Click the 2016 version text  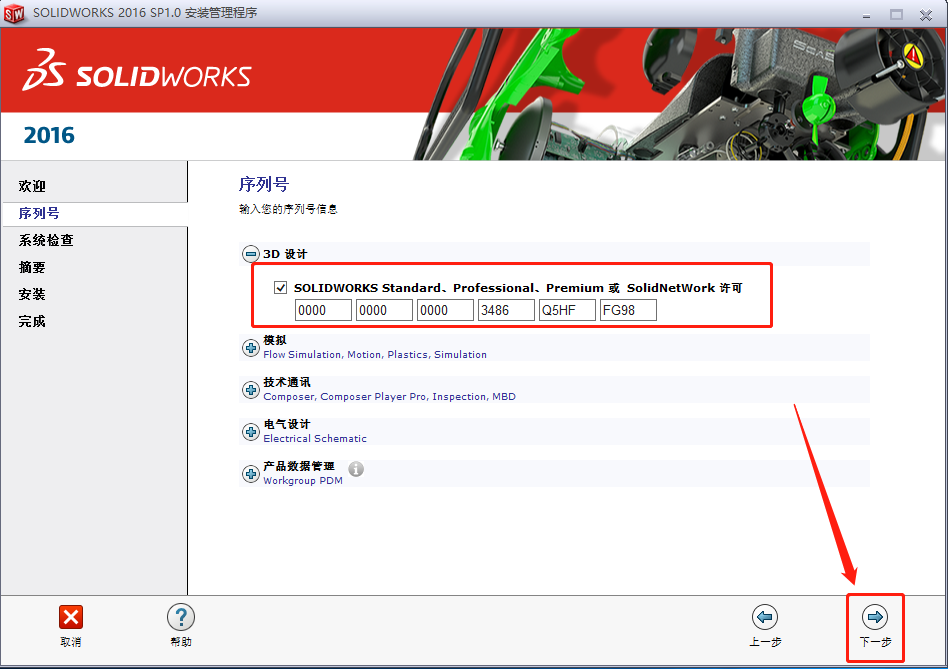coord(49,135)
